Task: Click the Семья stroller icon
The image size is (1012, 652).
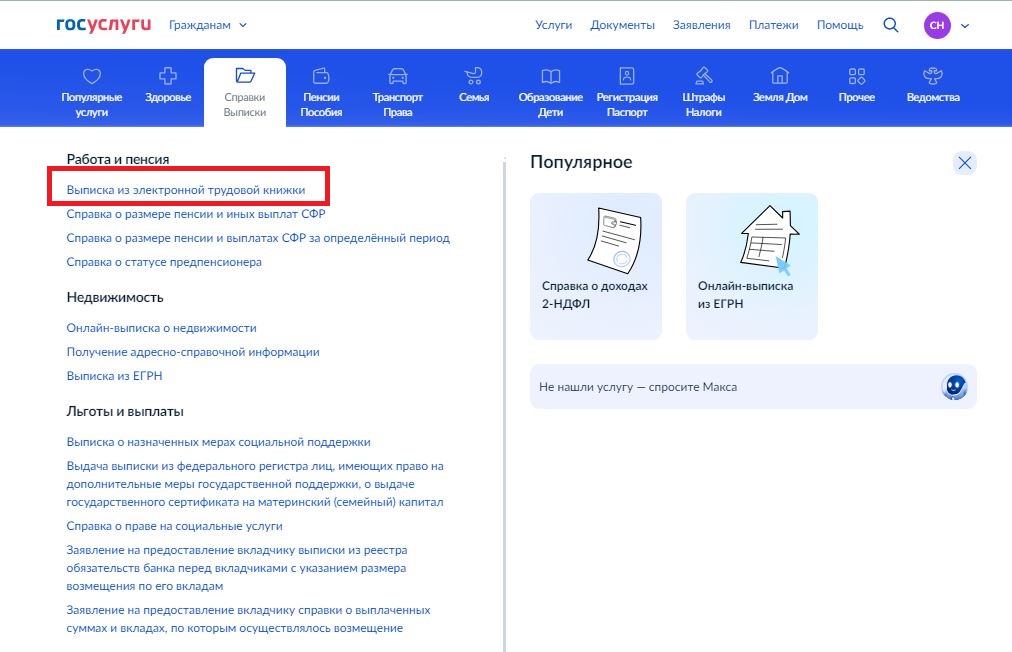Action: coord(474,77)
